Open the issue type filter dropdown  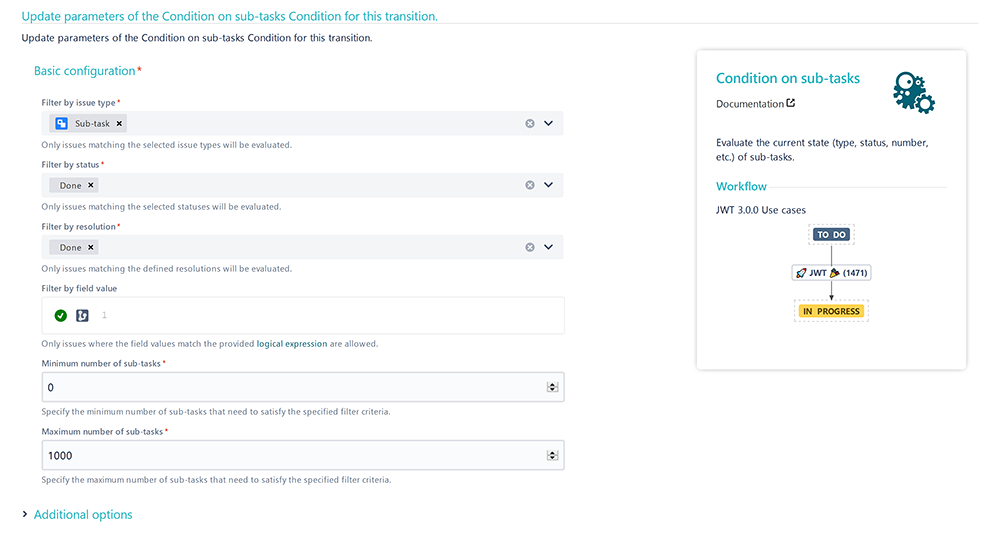pos(548,123)
